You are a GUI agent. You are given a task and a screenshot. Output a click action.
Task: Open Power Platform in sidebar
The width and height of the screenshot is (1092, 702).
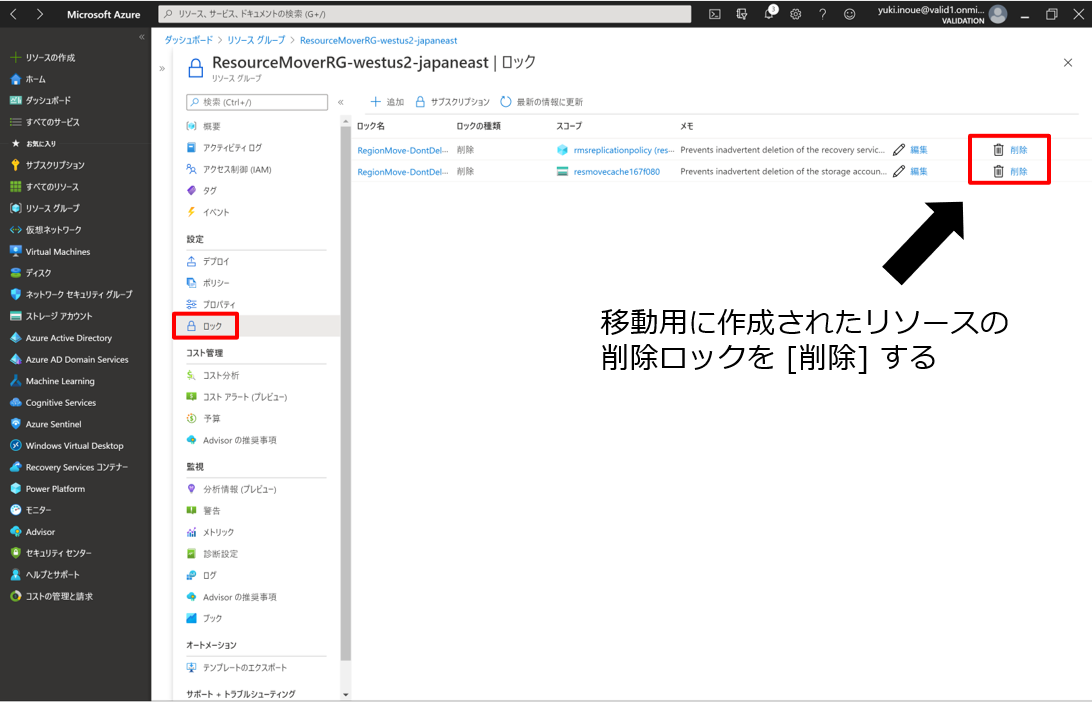[47, 489]
